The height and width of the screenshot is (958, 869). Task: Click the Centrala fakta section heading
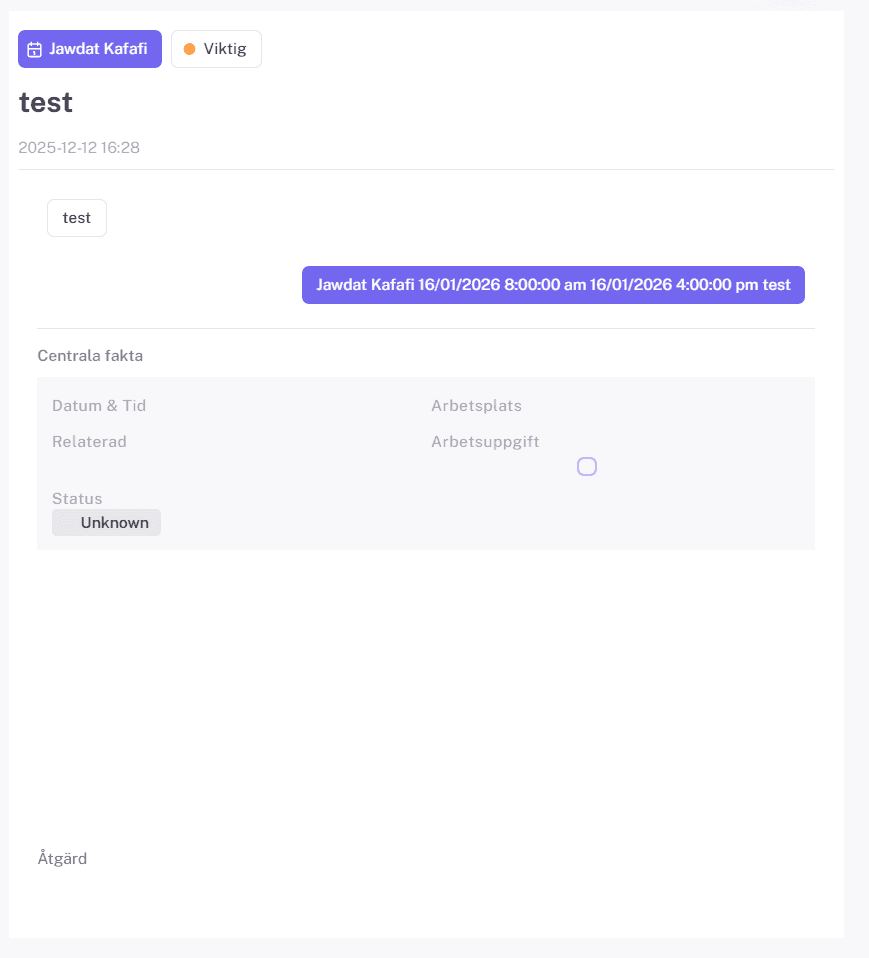click(x=89, y=355)
